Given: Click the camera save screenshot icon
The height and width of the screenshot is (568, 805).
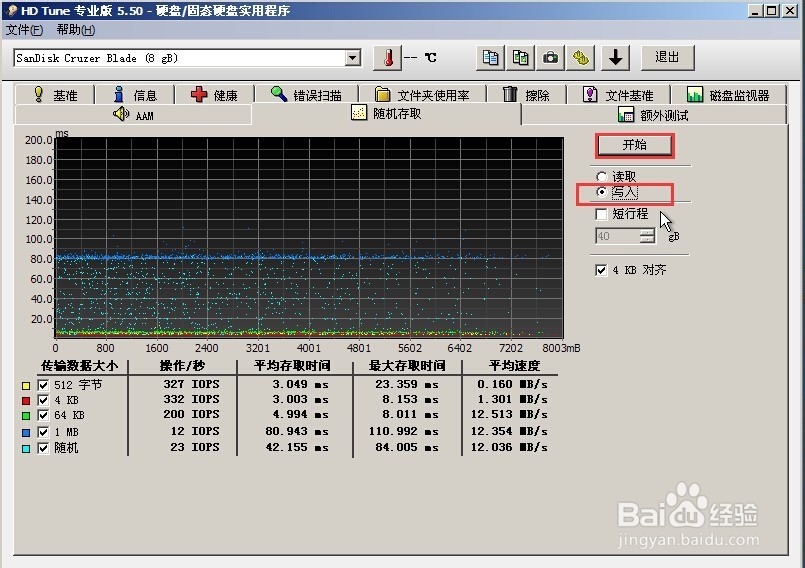Looking at the screenshot, I should (x=550, y=58).
